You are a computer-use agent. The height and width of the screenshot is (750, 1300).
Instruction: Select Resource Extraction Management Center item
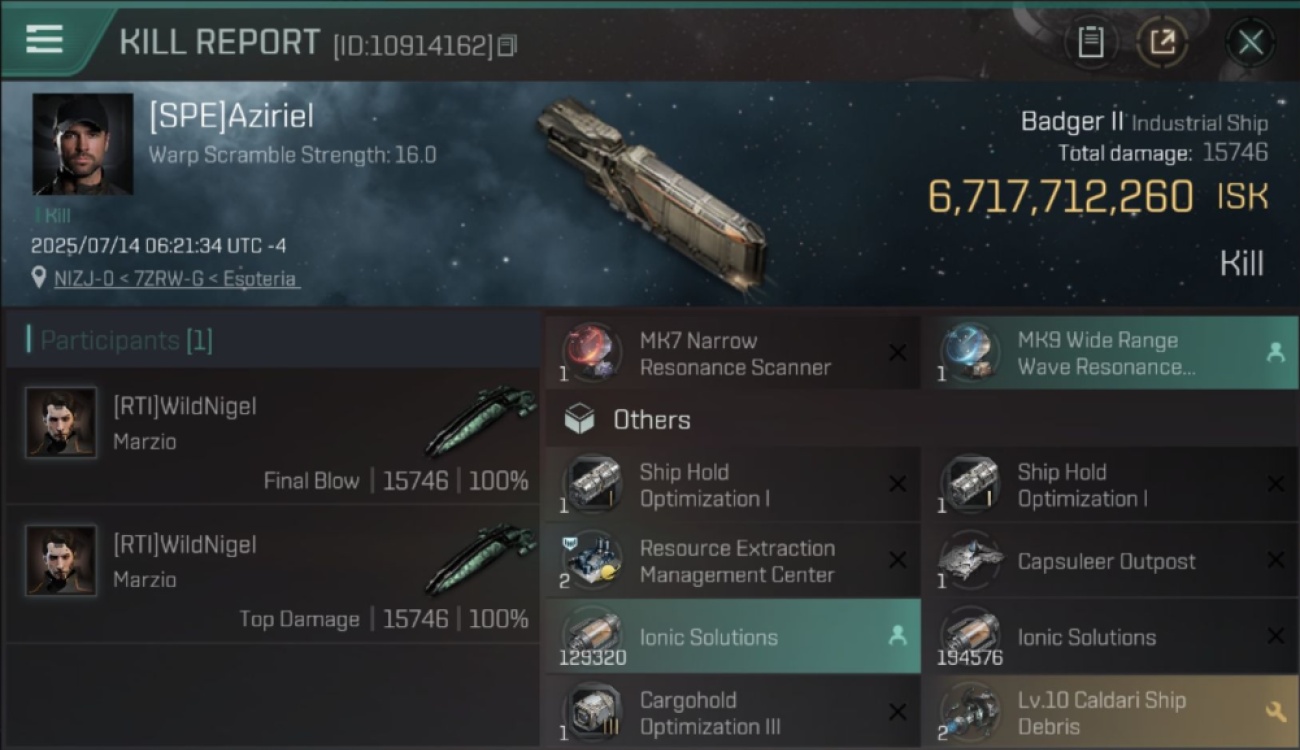[x=733, y=561]
